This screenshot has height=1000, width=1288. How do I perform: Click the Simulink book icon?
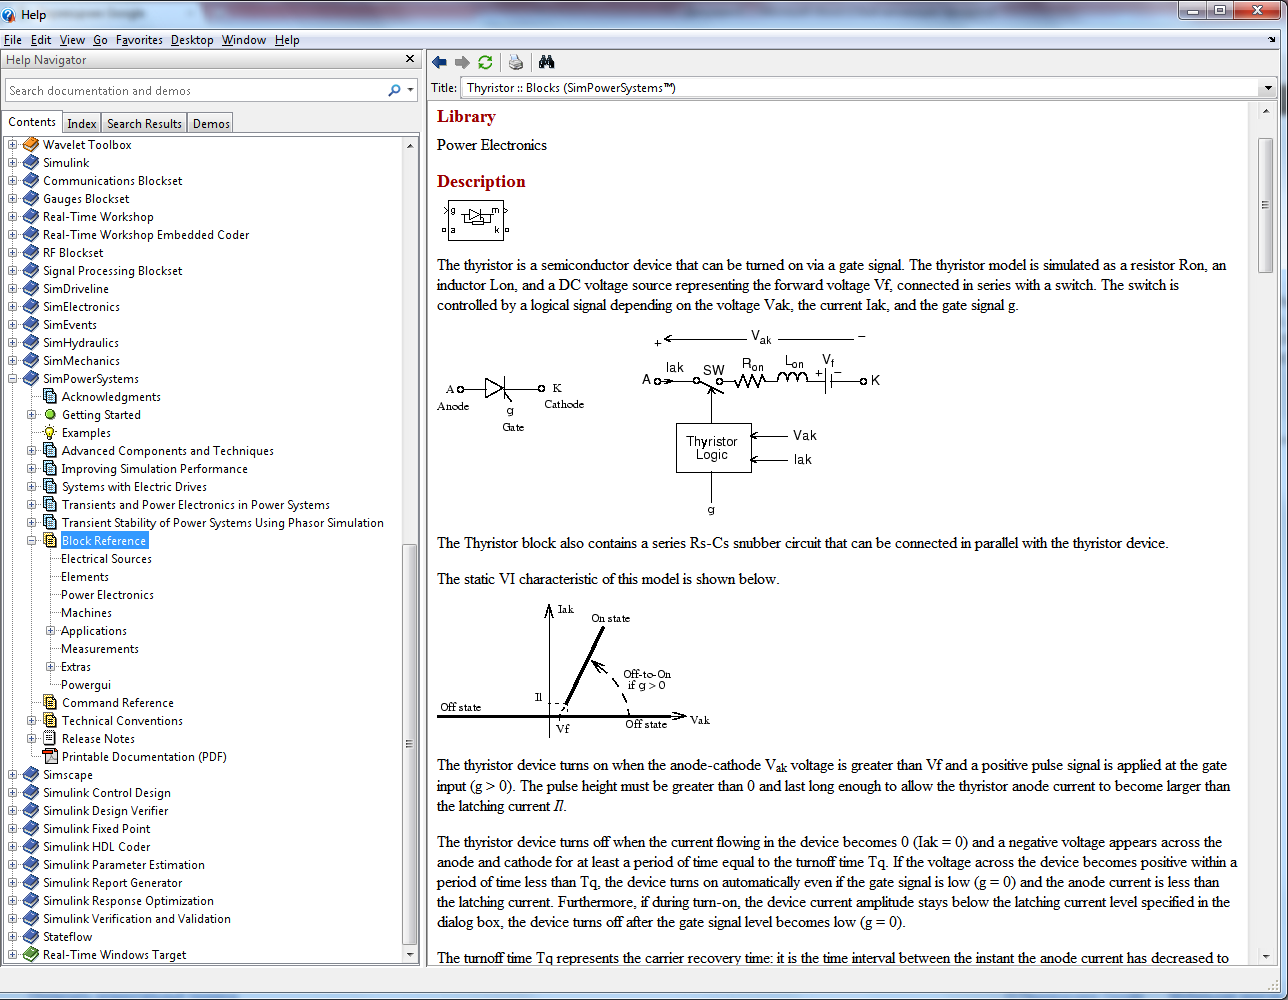[x=31, y=163]
